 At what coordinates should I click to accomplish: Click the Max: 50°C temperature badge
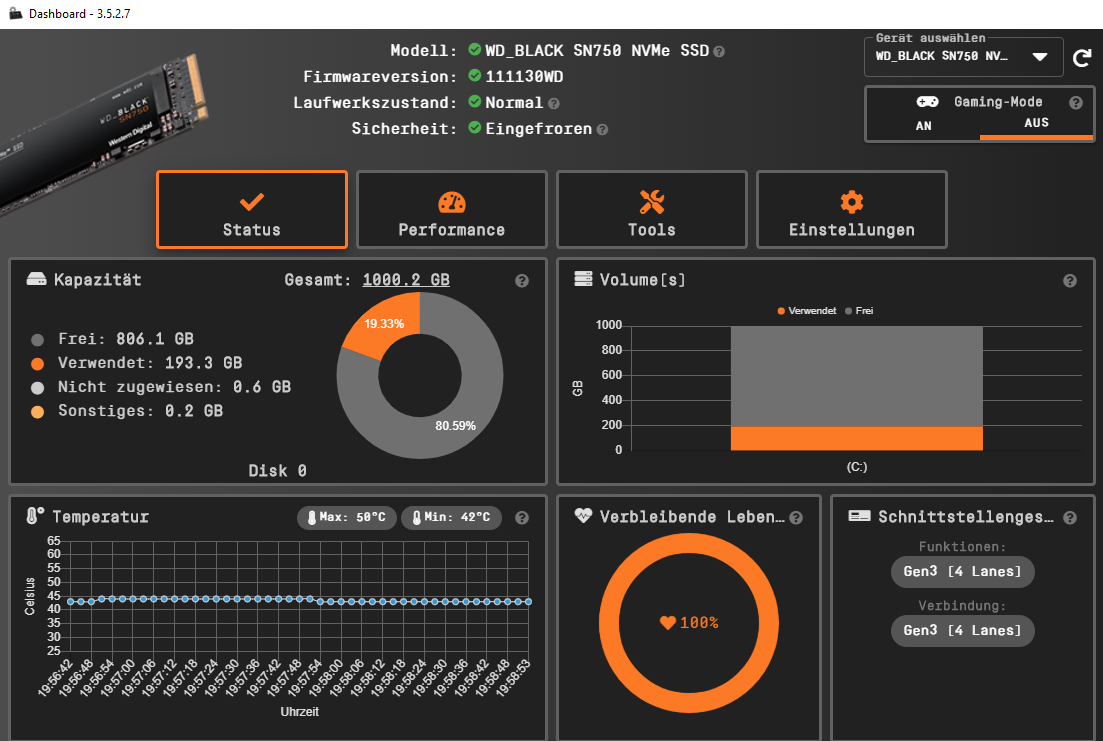(x=347, y=518)
